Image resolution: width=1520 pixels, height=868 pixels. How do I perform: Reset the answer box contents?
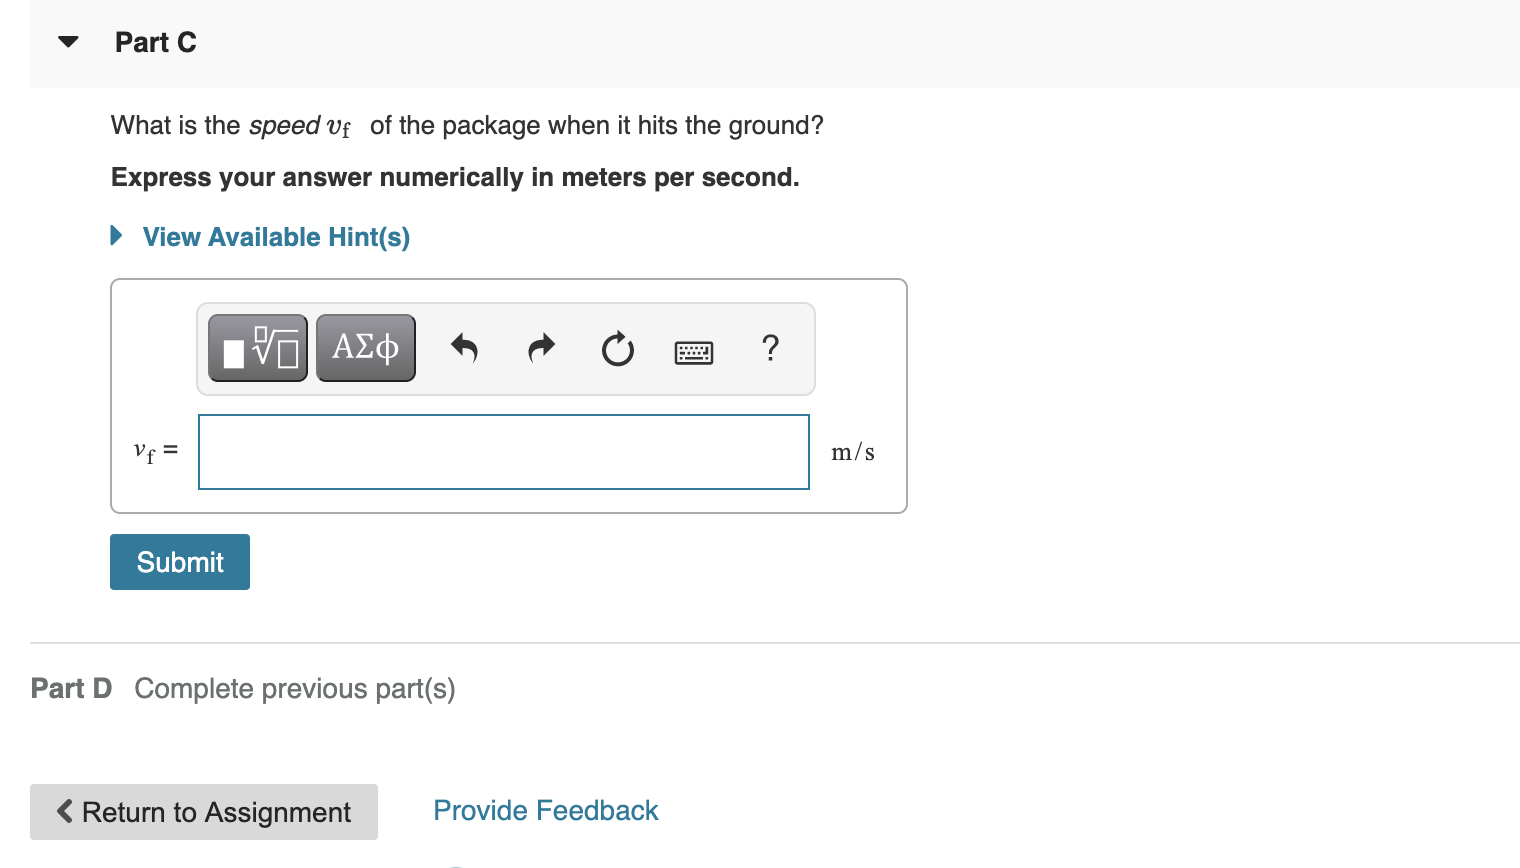click(617, 348)
